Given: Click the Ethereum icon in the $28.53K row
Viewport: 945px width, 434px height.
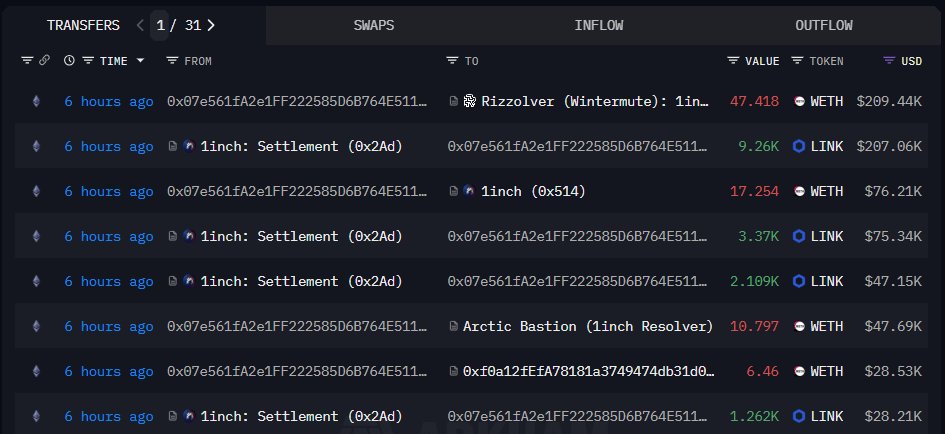Looking at the screenshot, I should (x=36, y=371).
